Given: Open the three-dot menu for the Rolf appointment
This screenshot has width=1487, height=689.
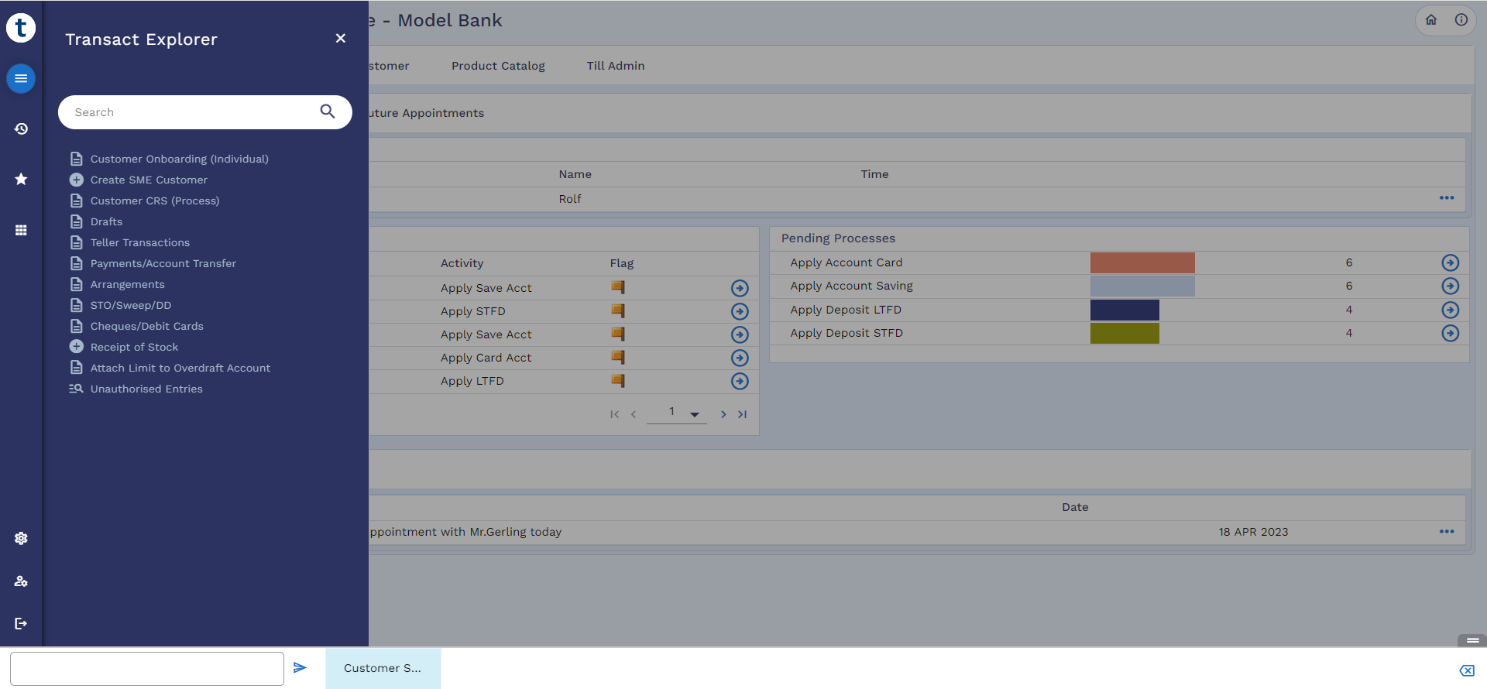Looking at the screenshot, I should click(x=1446, y=198).
